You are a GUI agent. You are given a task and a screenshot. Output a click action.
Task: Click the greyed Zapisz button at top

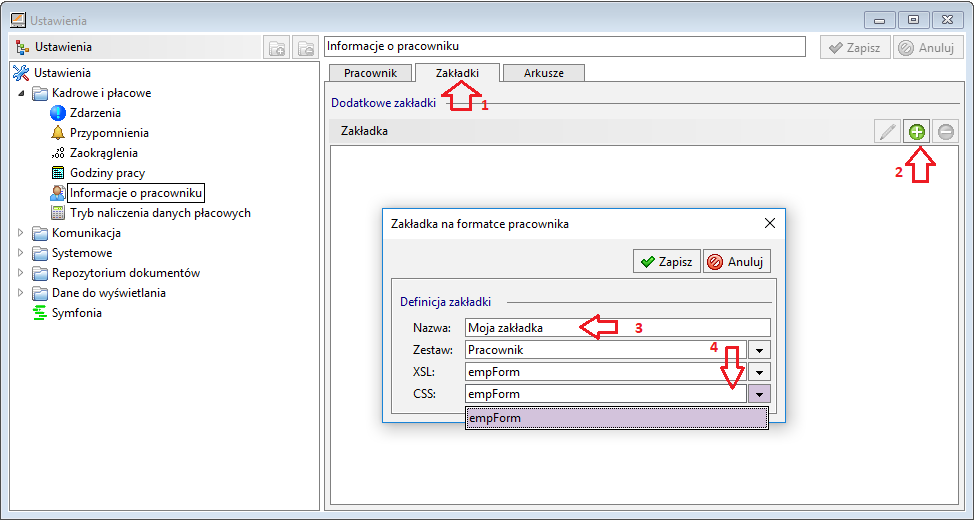pyautogui.click(x=855, y=47)
